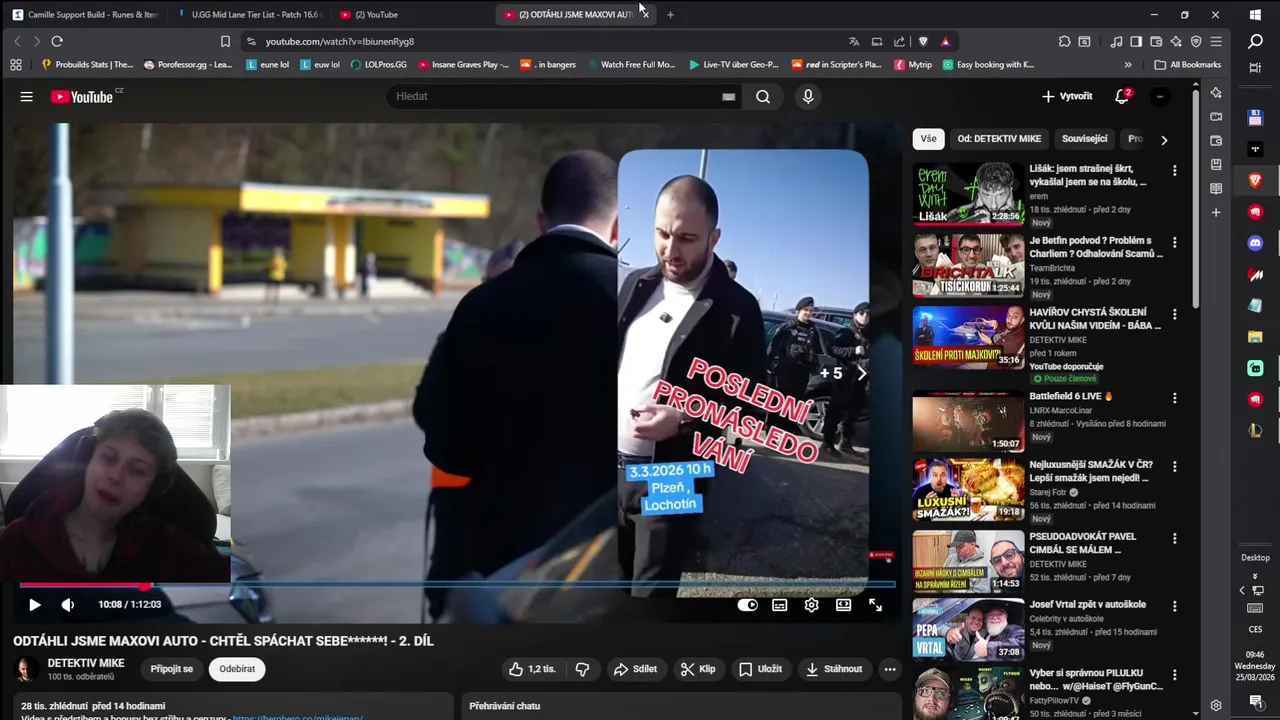The height and width of the screenshot is (720, 1280).
Task: Select the Vše filter chip
Action: point(929,139)
